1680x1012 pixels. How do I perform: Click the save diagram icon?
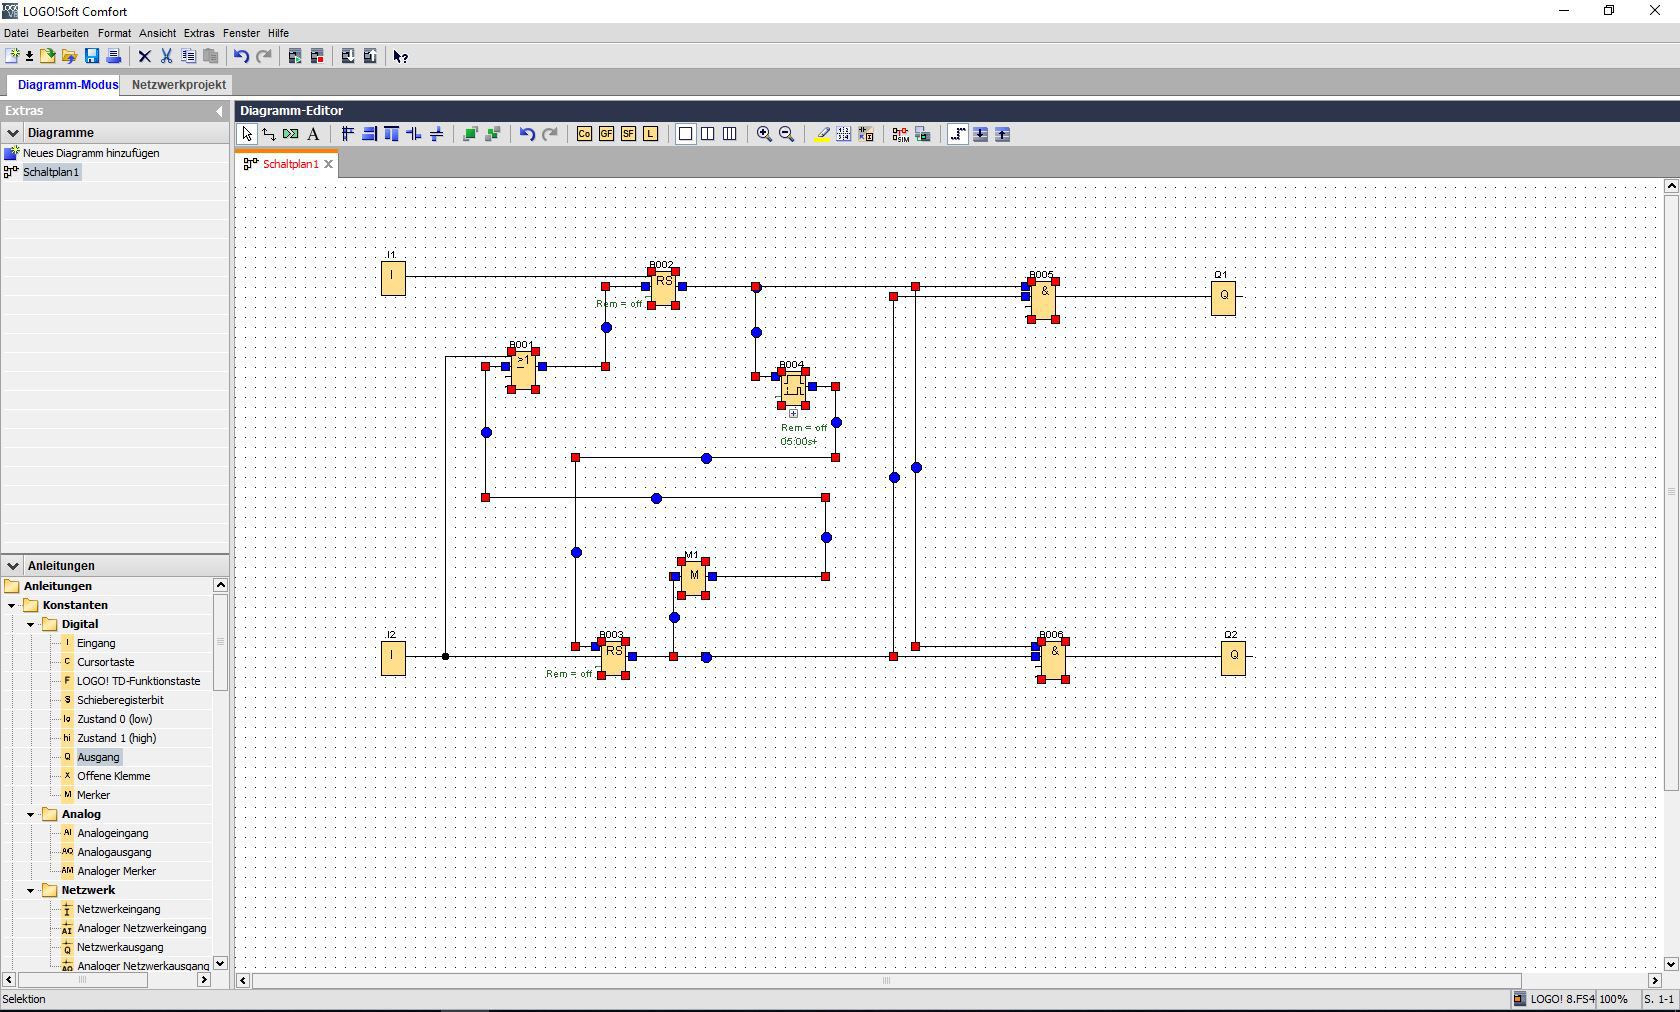click(x=92, y=57)
